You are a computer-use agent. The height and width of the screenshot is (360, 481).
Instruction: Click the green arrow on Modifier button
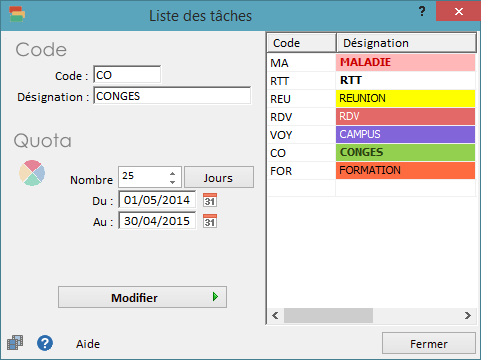coord(215,296)
